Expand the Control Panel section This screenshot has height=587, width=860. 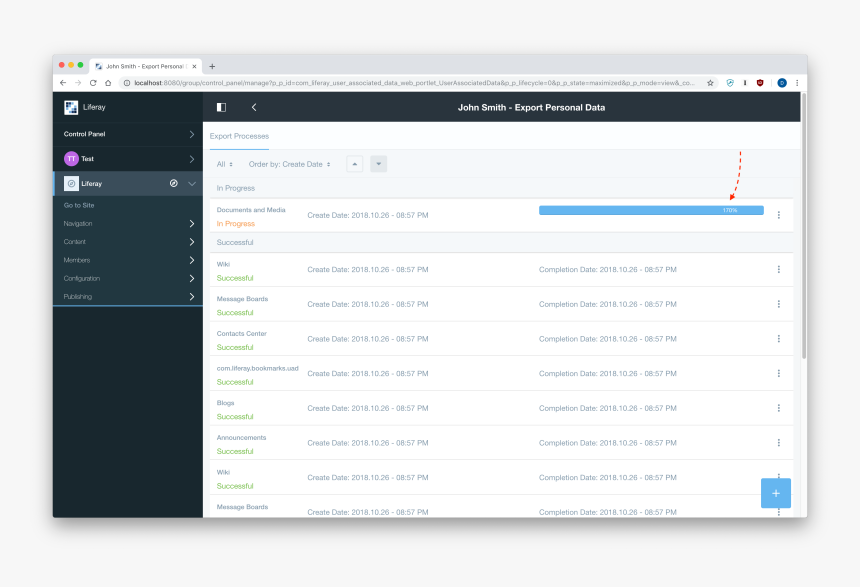click(129, 134)
